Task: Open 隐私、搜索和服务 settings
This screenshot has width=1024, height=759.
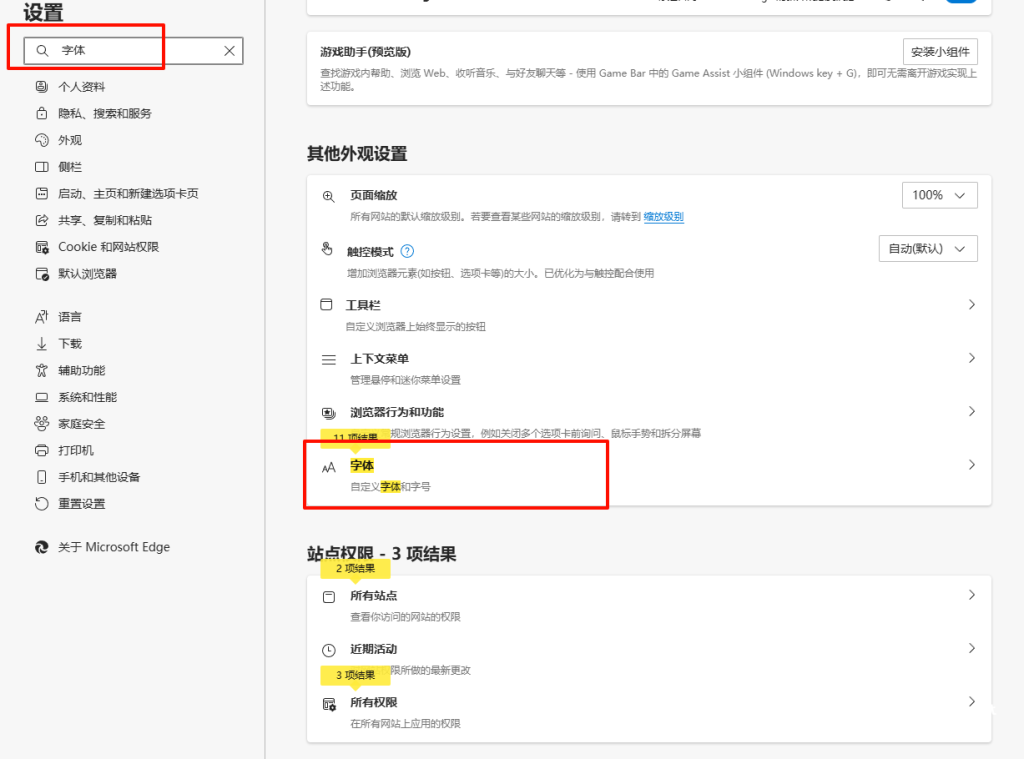Action: tap(104, 113)
